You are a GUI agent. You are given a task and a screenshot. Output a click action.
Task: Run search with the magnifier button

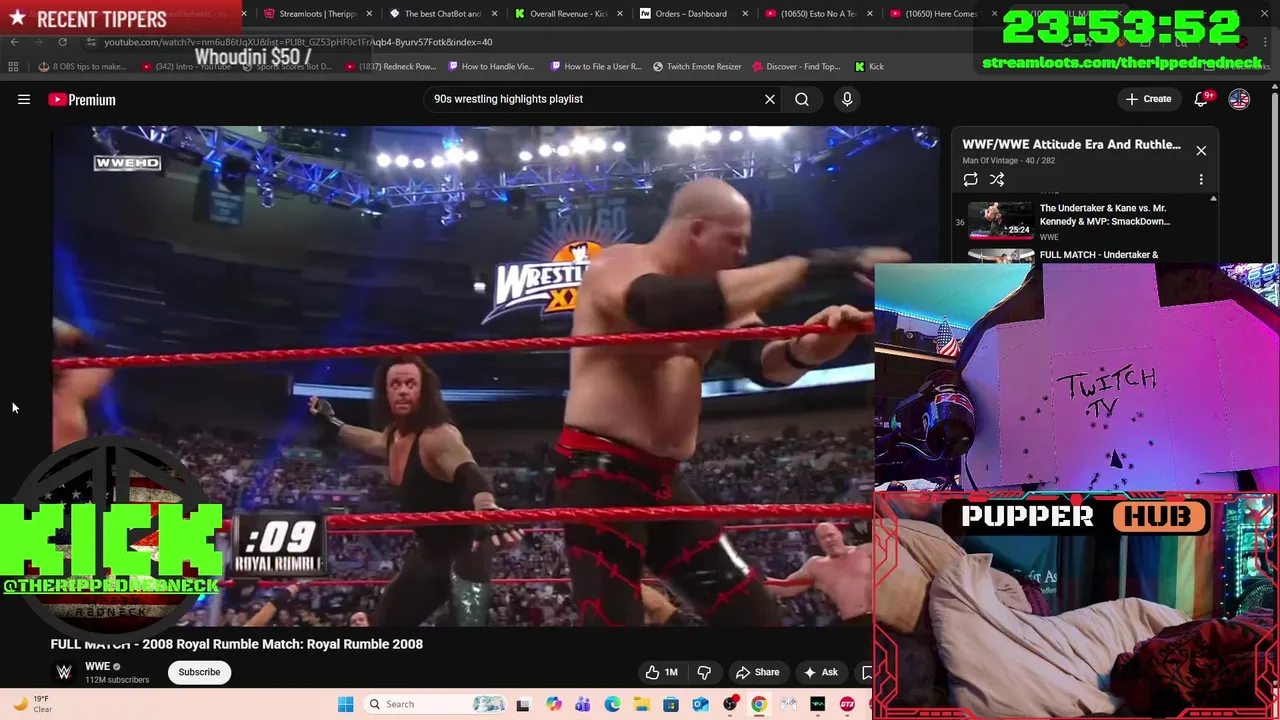click(802, 99)
